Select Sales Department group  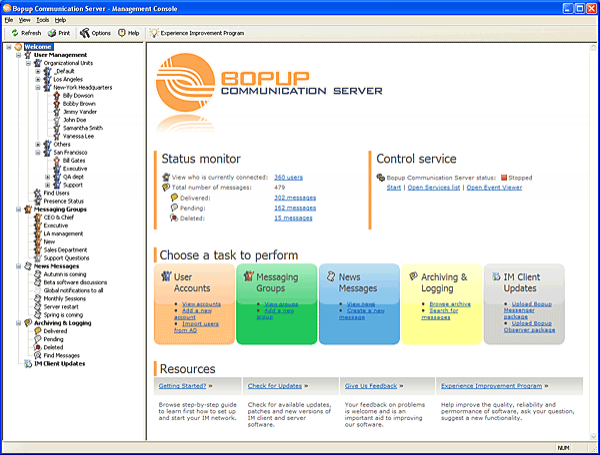click(x=65, y=250)
